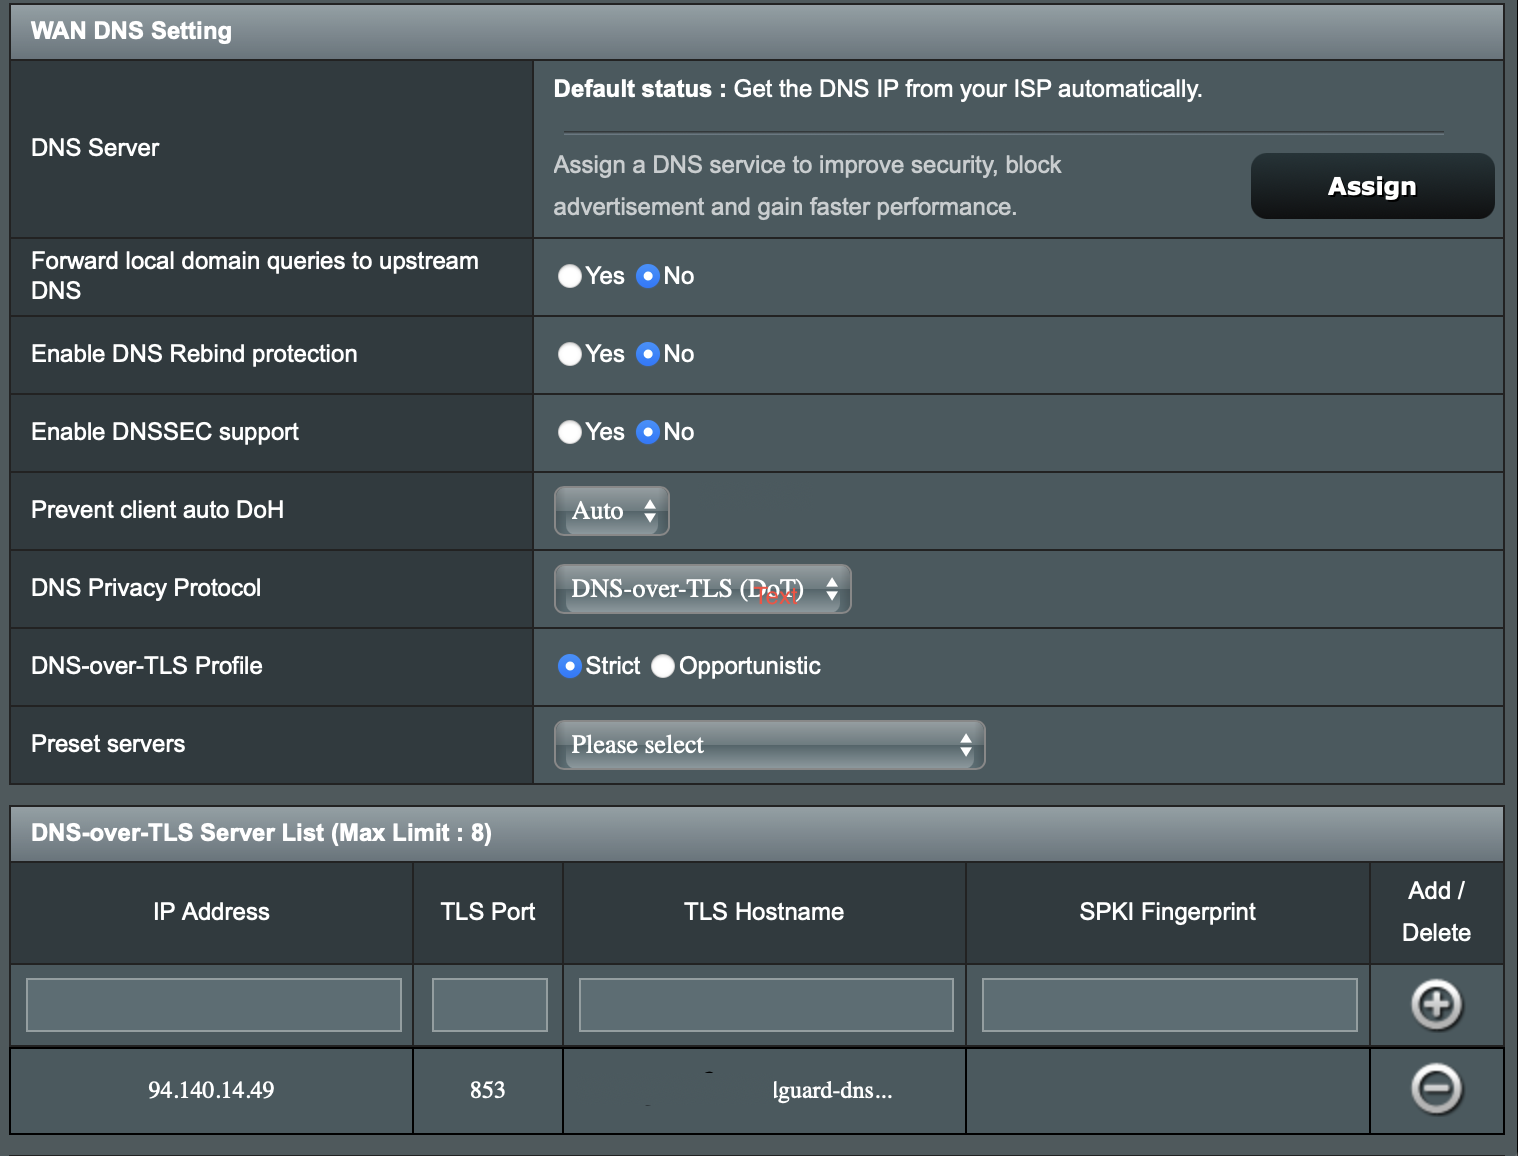1518x1156 pixels.
Task: Turn on DNSSEC support
Action: click(570, 432)
